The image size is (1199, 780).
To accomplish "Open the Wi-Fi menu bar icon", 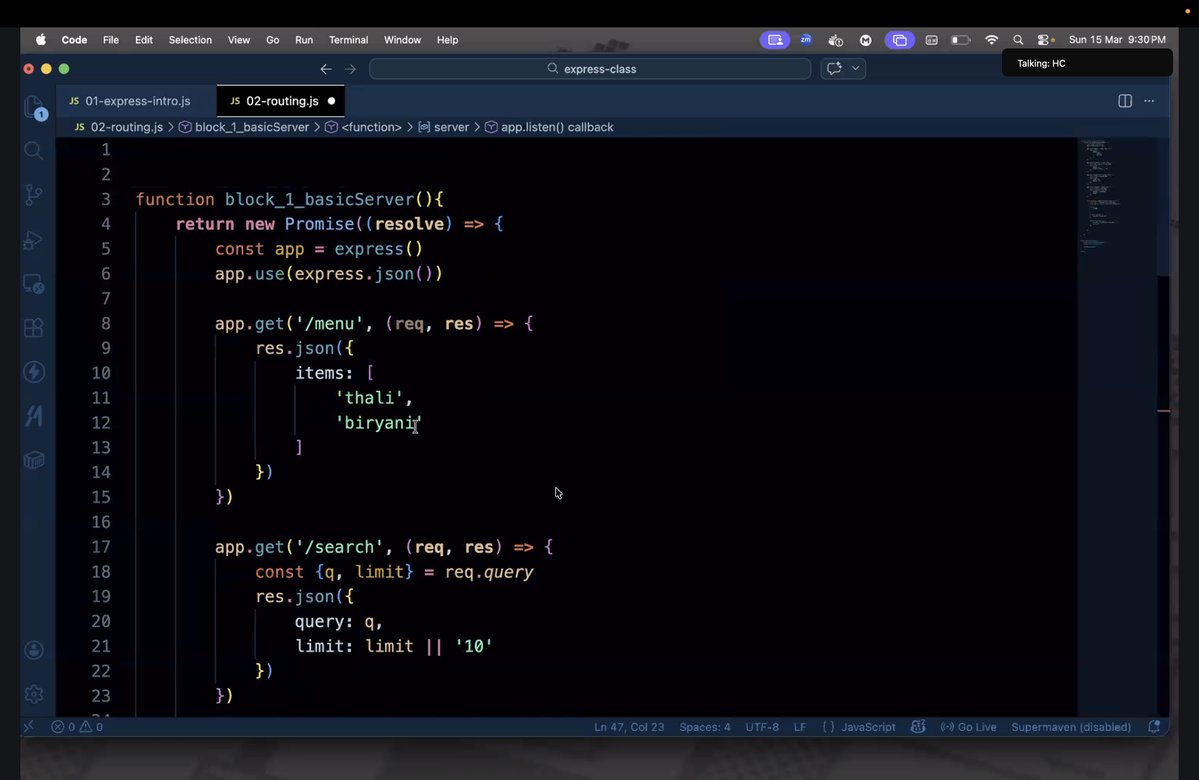I will 992,40.
